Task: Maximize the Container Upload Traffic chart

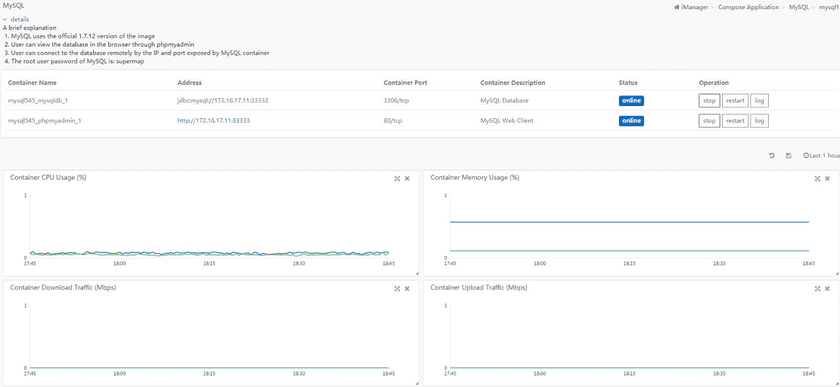Action: tap(817, 288)
